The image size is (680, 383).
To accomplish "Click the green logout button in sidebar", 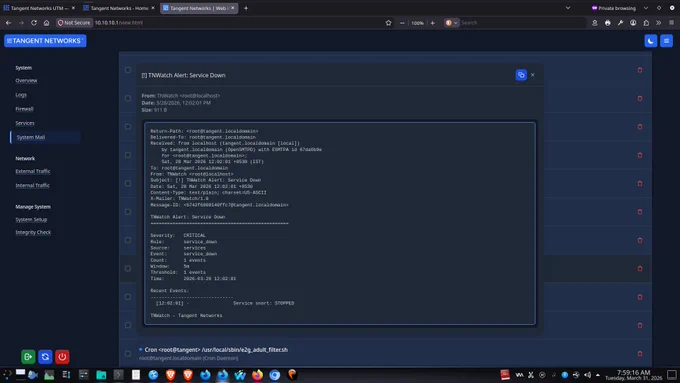I will [x=28, y=357].
